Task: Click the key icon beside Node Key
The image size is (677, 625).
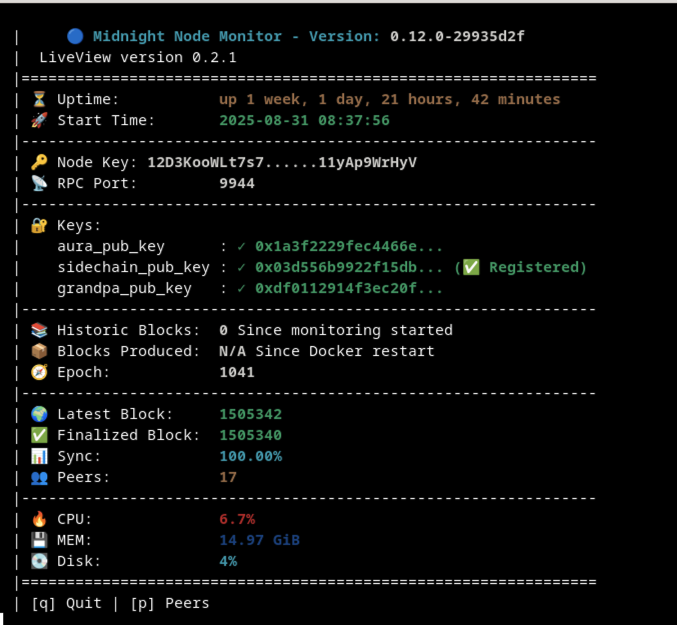Action: 39,162
